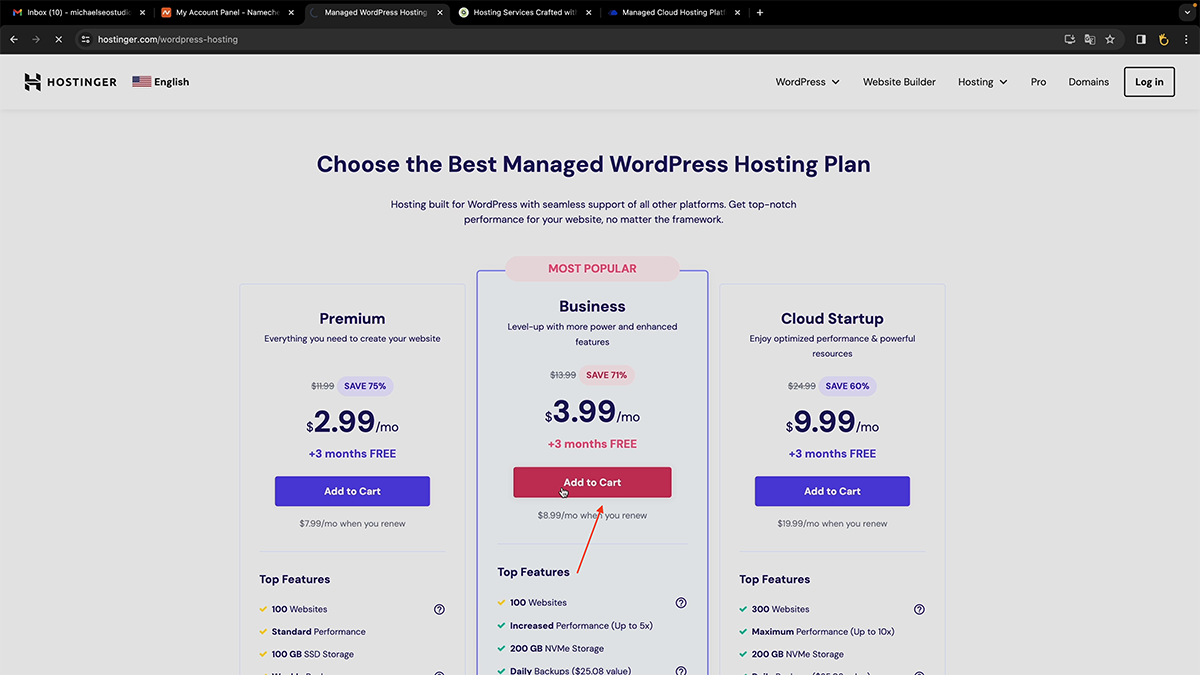1200x675 pixels.
Task: Click the SAVE 71% badge
Action: (x=606, y=375)
